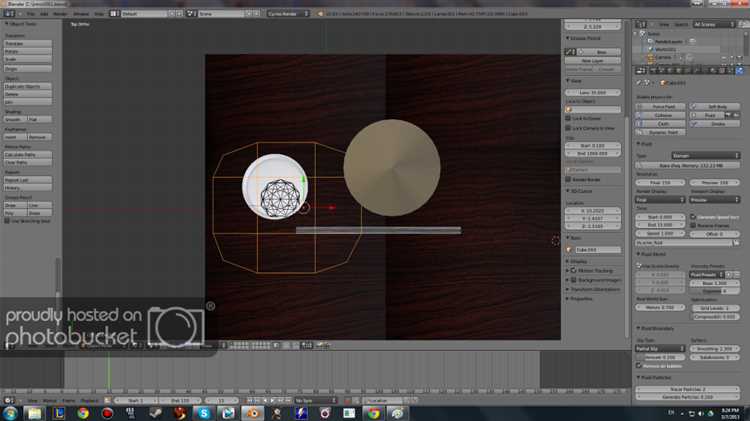The height and width of the screenshot is (421, 750).
Task: Toggle Lock Camera to View checkbox
Action: click(x=568, y=128)
